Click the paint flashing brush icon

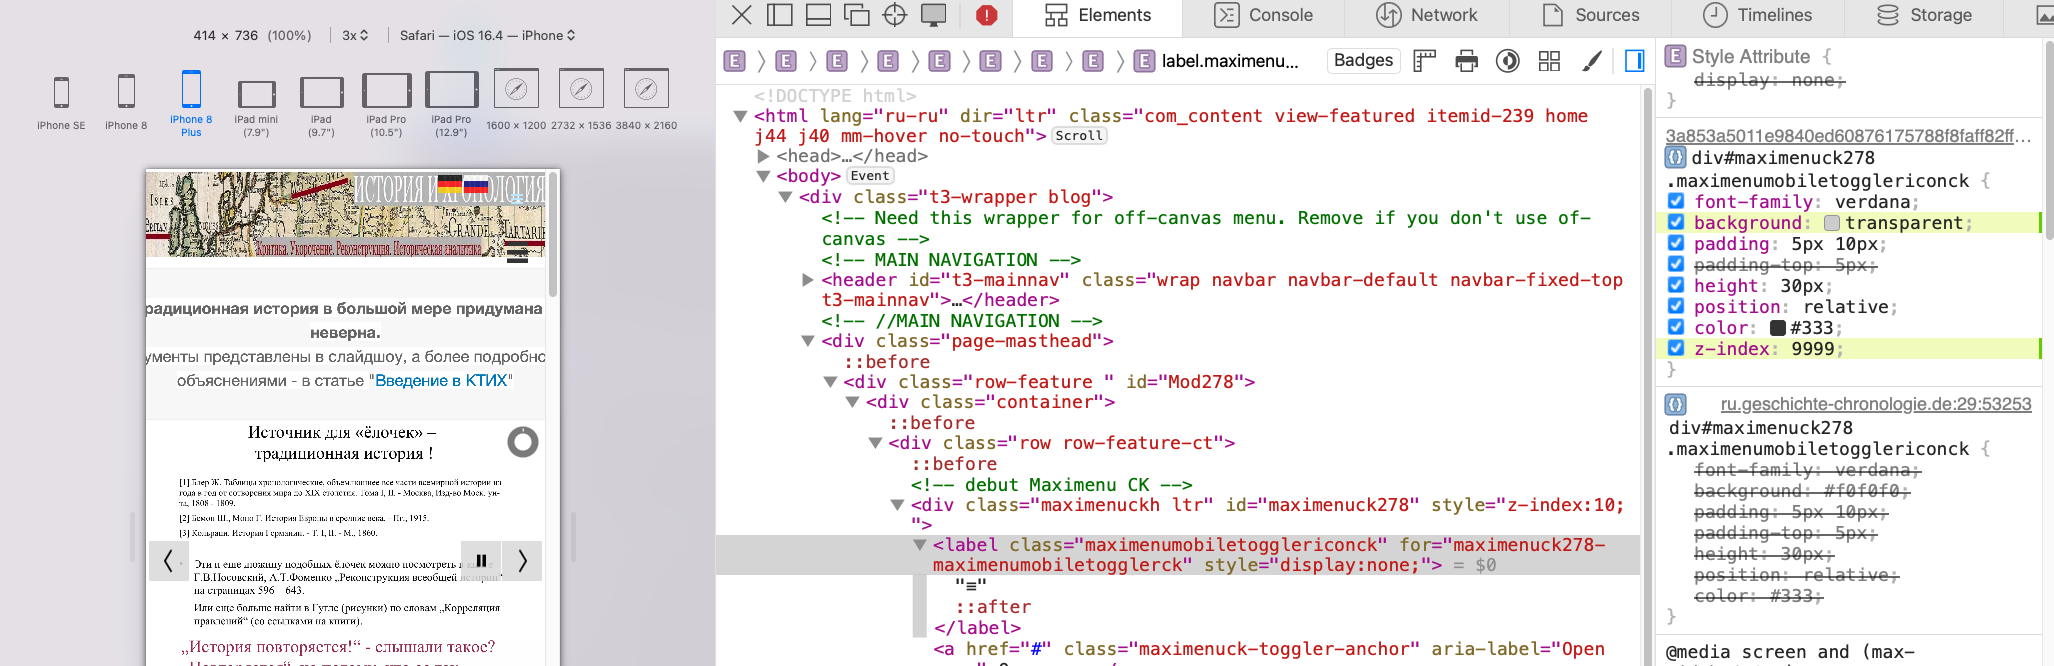1591,61
